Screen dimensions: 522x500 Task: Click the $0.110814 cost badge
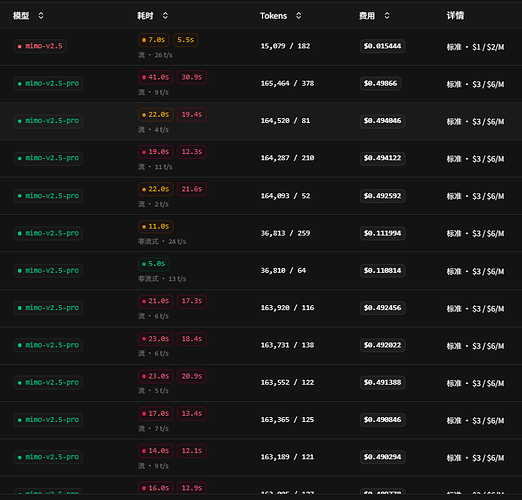point(383,271)
